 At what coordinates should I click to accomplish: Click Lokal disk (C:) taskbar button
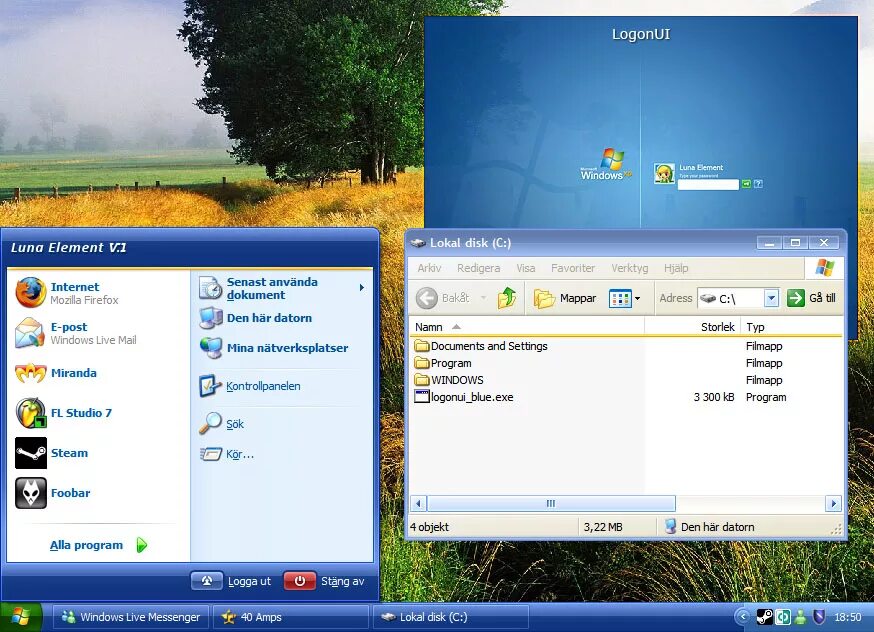pyautogui.click(x=451, y=617)
